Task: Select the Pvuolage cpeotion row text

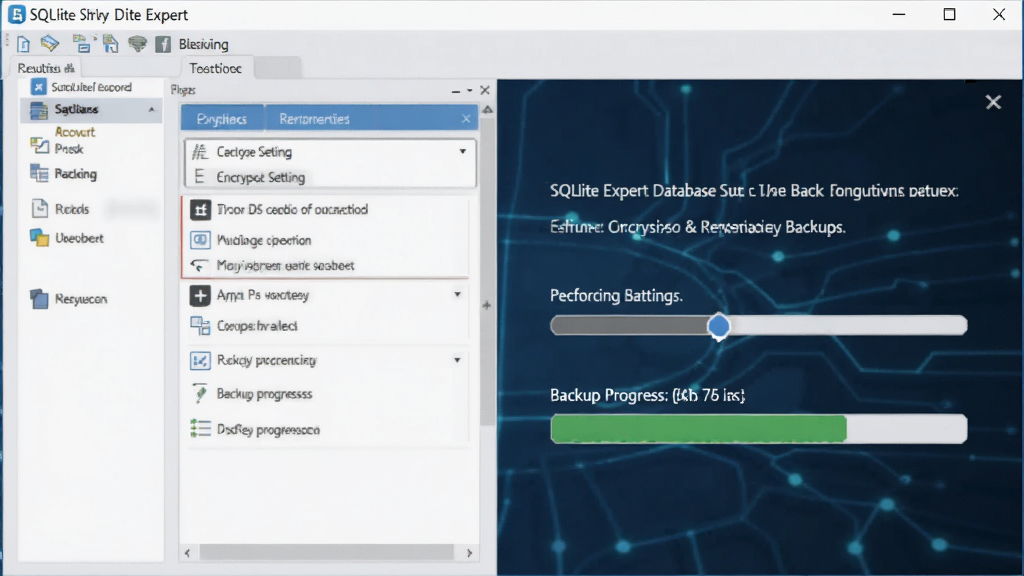Action: point(264,240)
